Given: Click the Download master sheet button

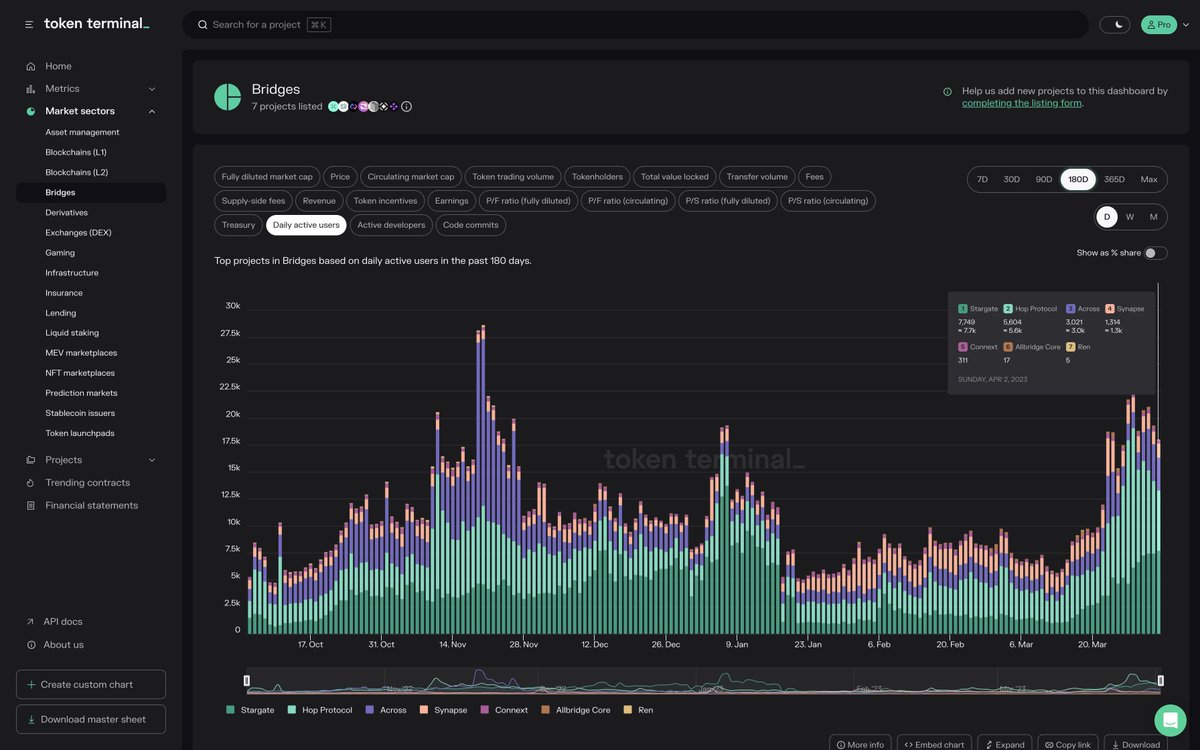Looking at the screenshot, I should [90, 718].
